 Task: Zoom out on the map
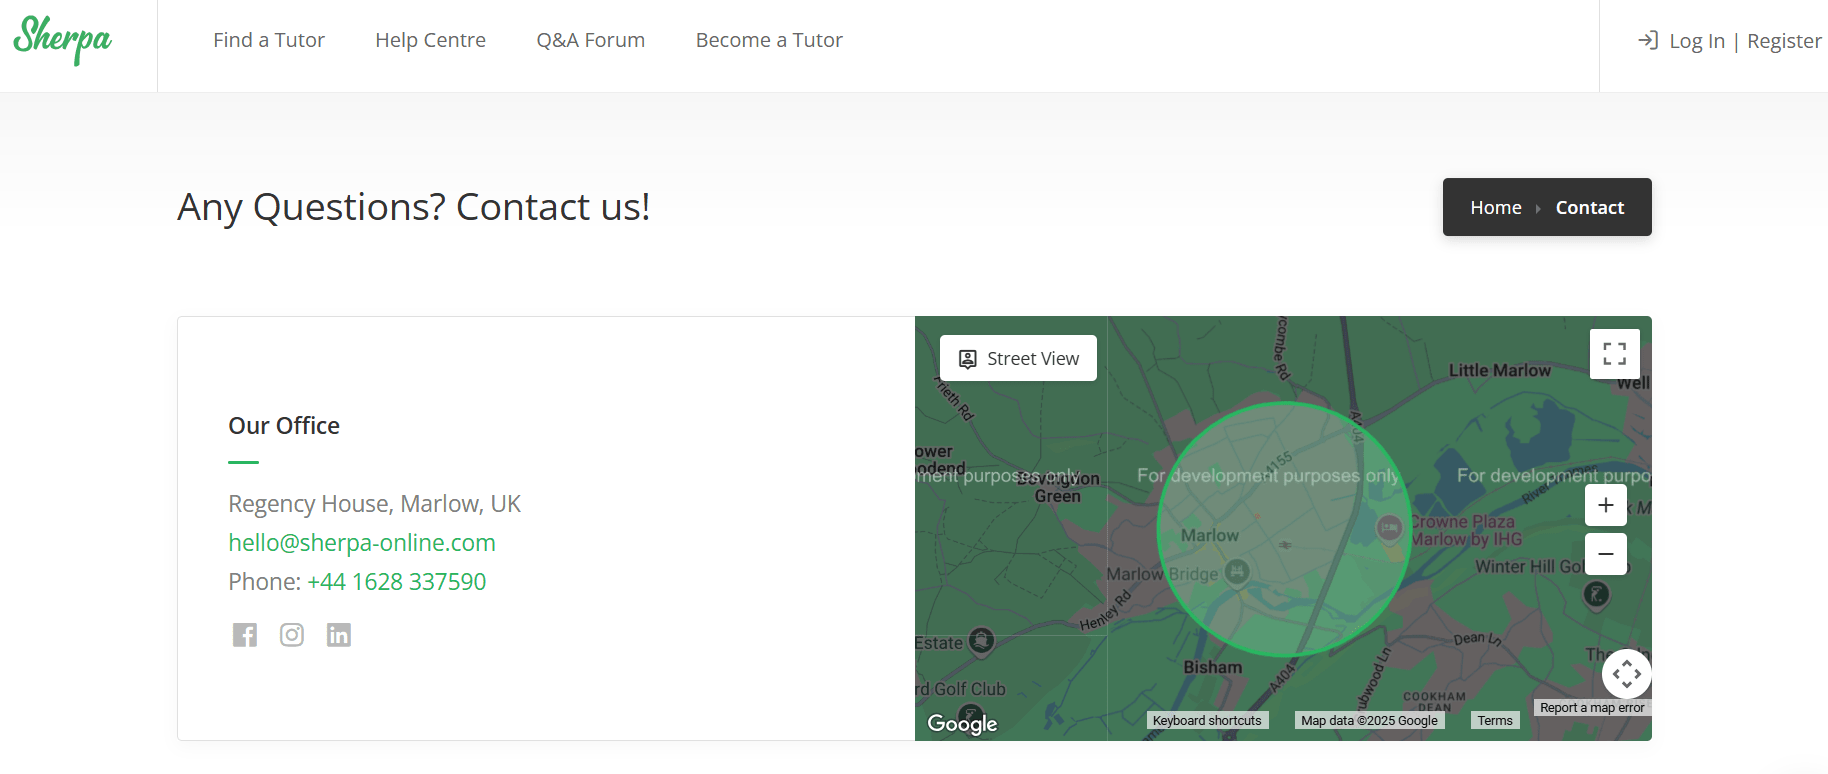1605,554
